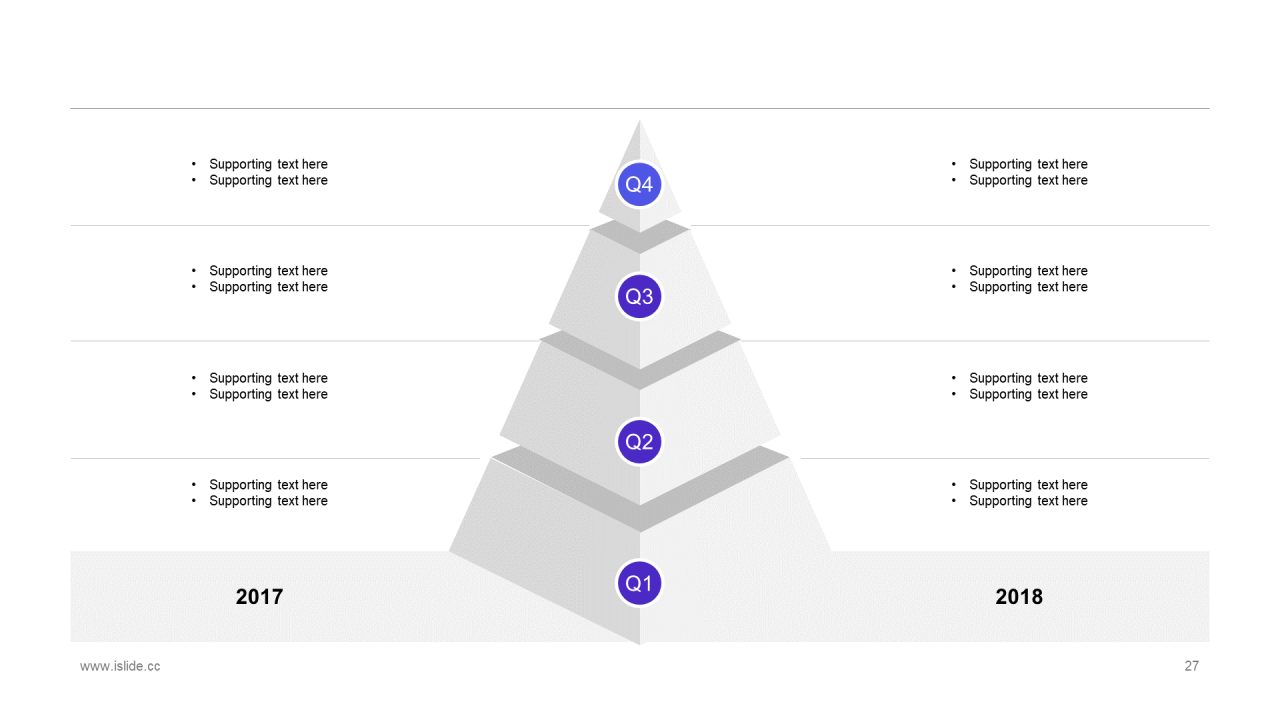
Task: Select right supporting text beside Q4
Action: click(1019, 172)
